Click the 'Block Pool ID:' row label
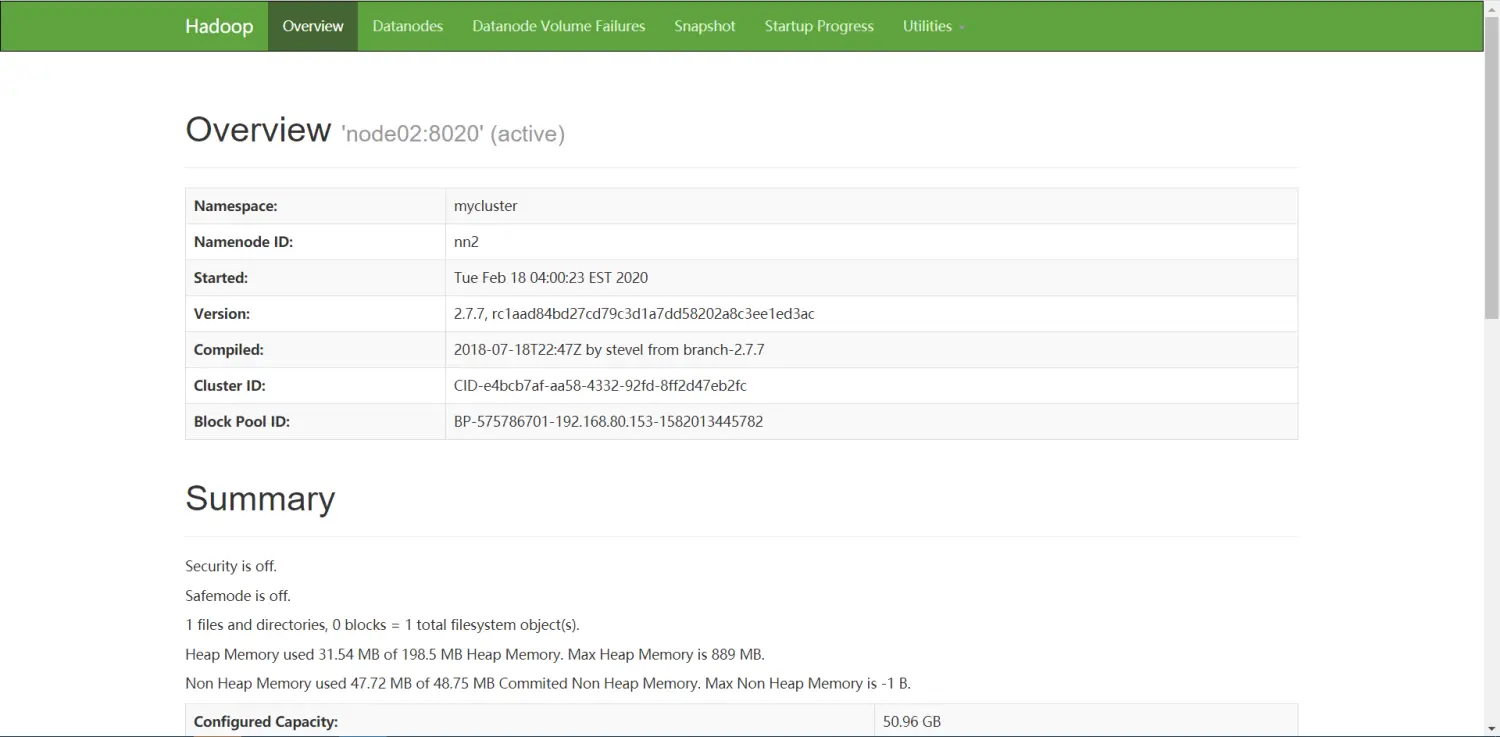This screenshot has height=737, width=1500. 242,422
